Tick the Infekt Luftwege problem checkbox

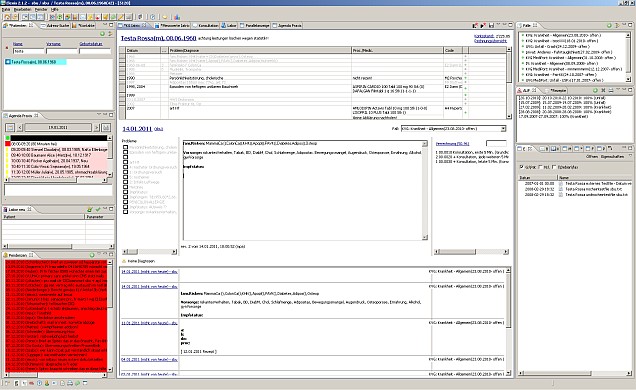coord(126,182)
